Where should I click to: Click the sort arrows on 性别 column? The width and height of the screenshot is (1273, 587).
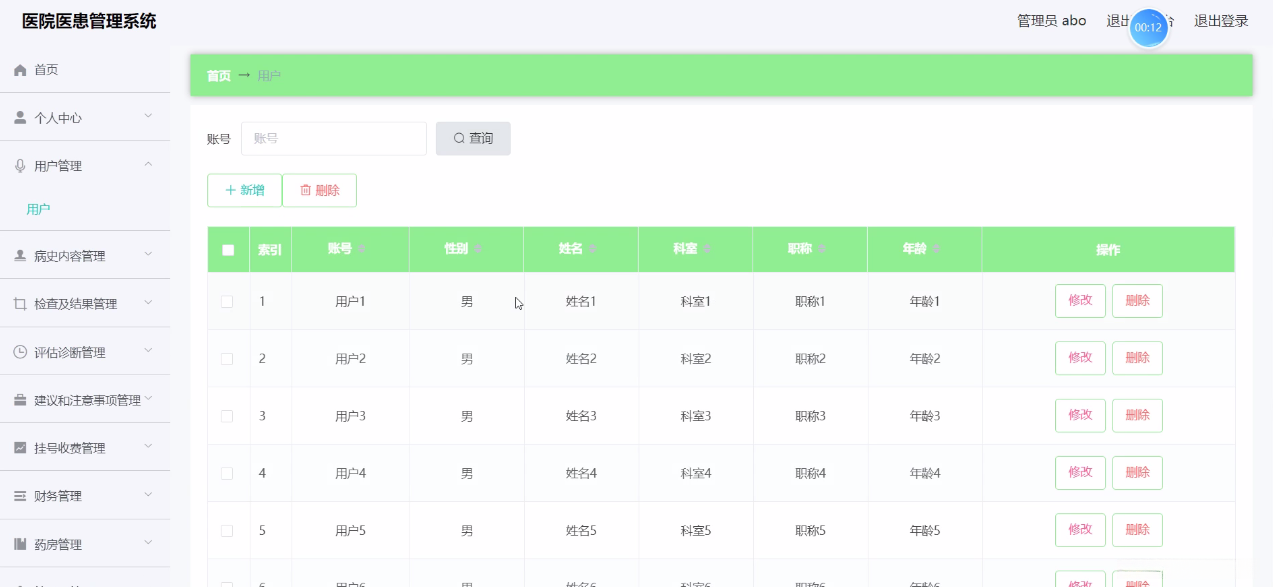tap(478, 249)
